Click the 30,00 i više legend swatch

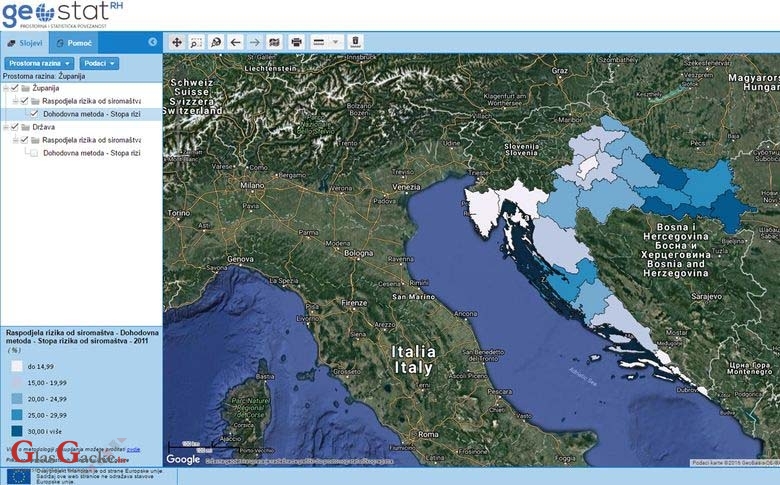(18, 430)
